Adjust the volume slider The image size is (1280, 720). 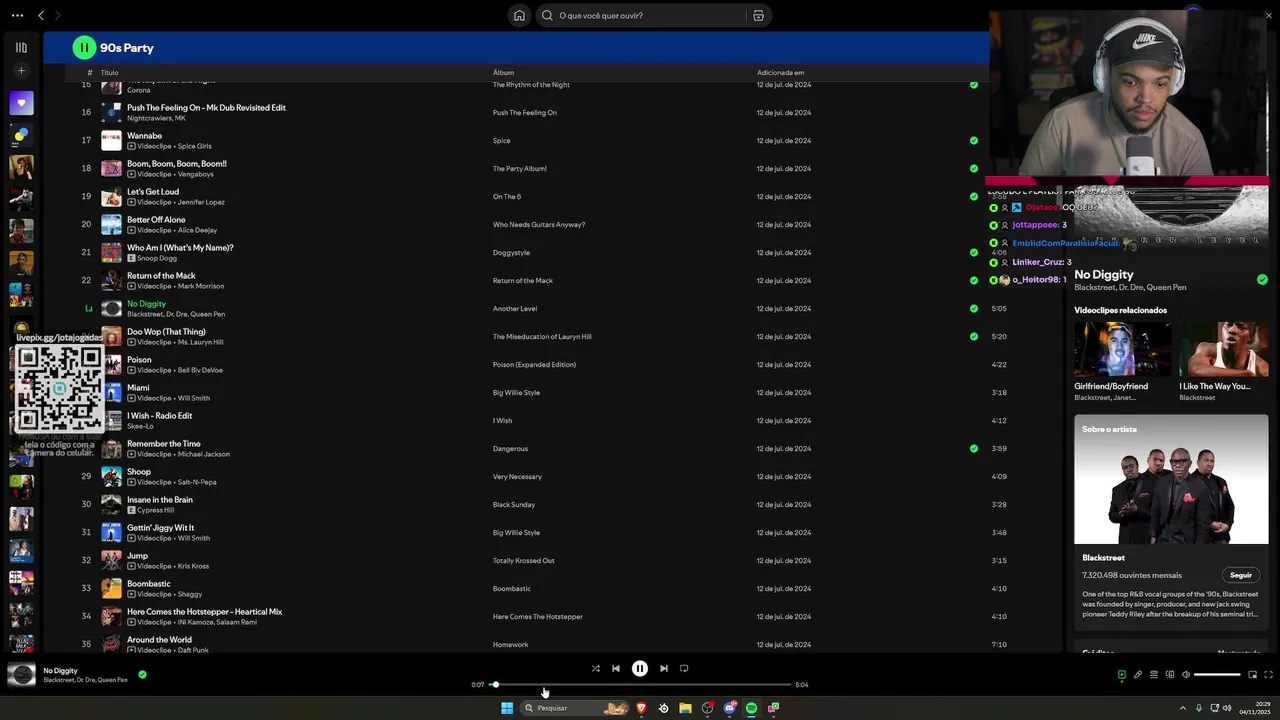point(1217,675)
